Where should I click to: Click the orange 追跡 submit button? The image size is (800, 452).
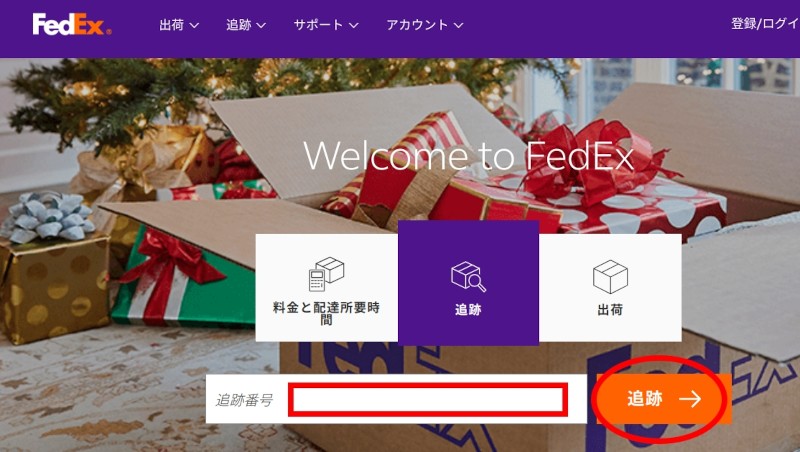point(664,399)
